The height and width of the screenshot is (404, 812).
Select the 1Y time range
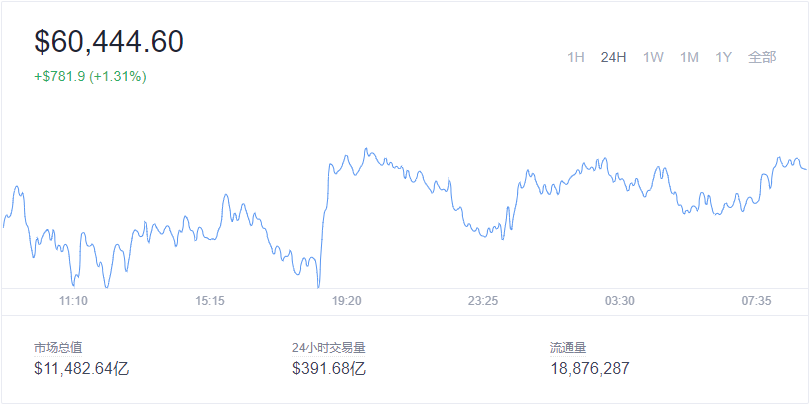pyautogui.click(x=724, y=57)
